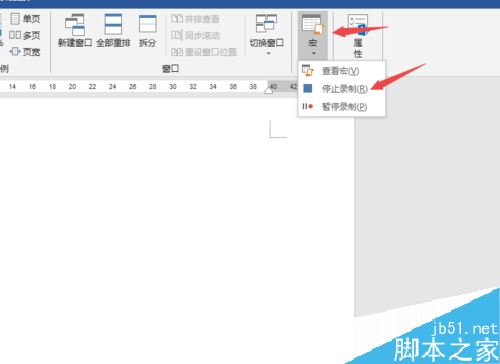Image resolution: width=500 pixels, height=364 pixels.
Task: Select the 页宽 page width option
Action: pos(25,52)
